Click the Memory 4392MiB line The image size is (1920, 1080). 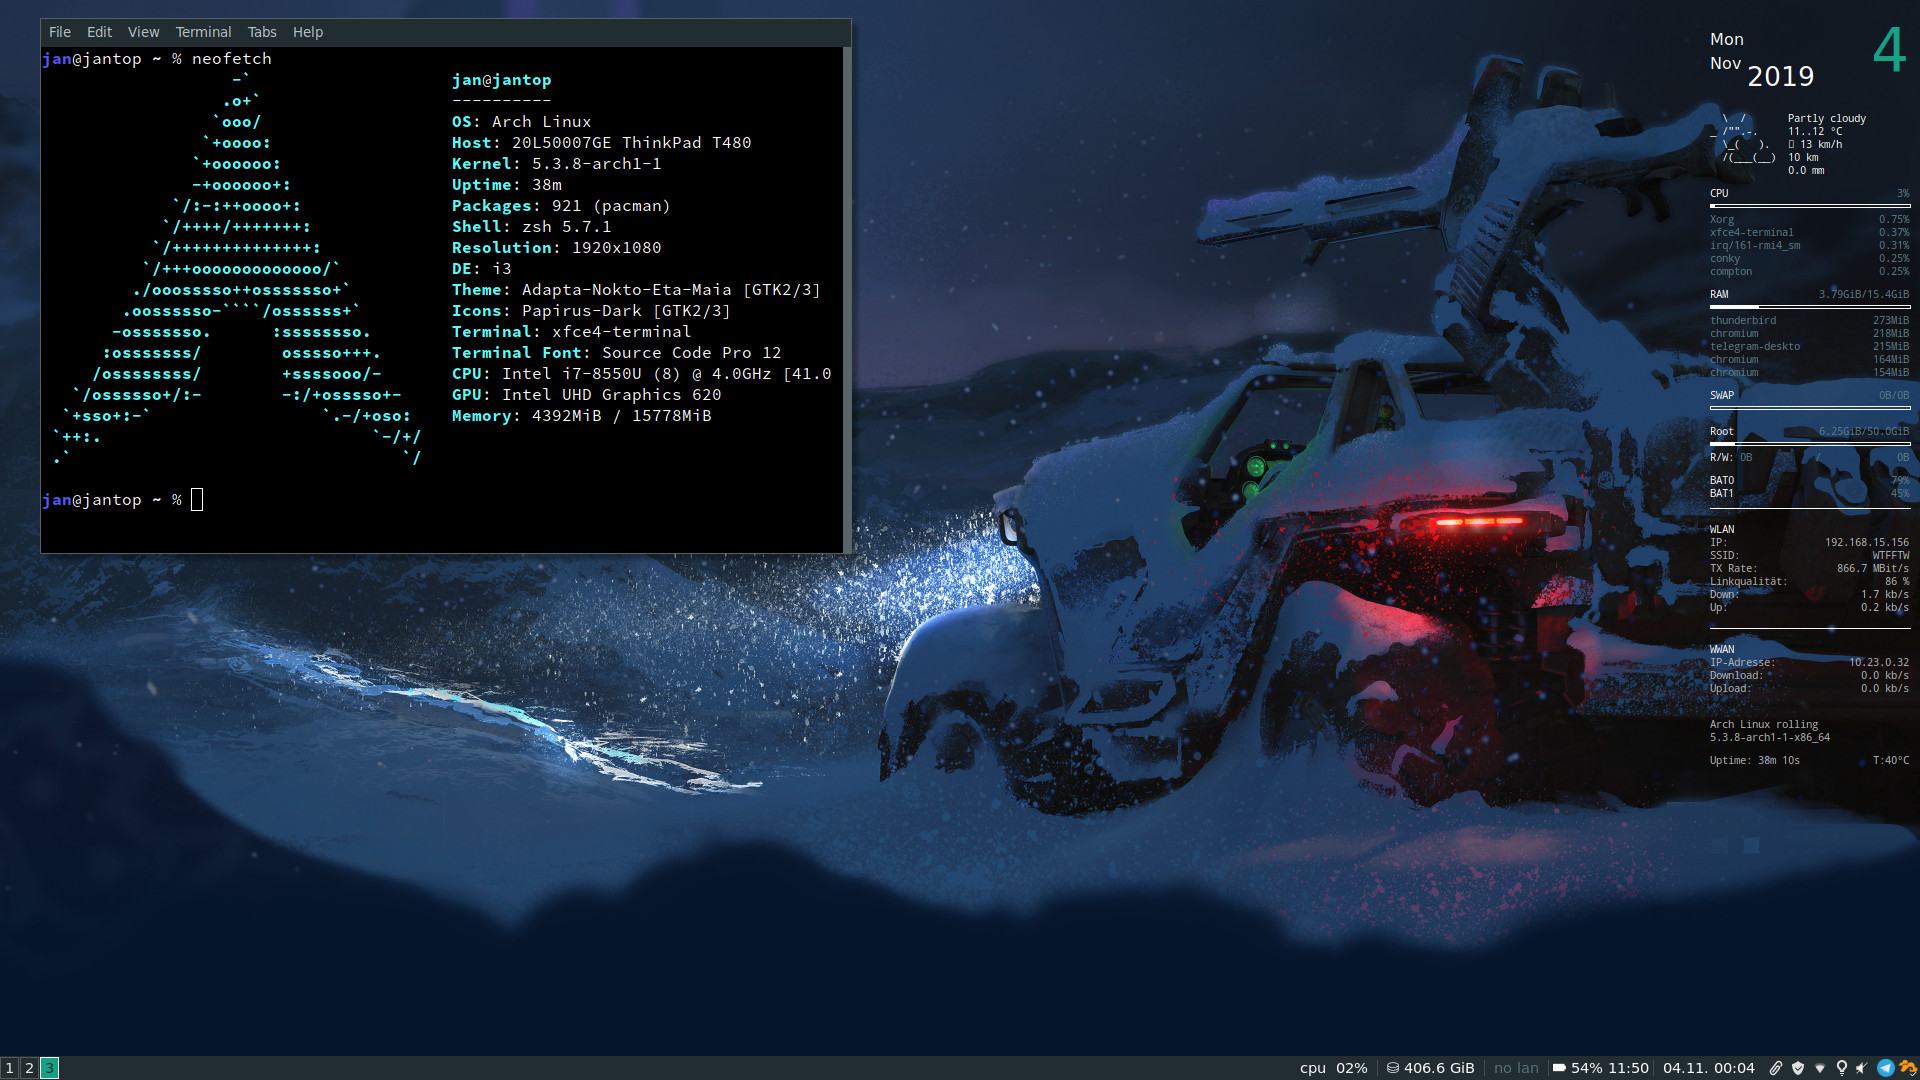(581, 416)
